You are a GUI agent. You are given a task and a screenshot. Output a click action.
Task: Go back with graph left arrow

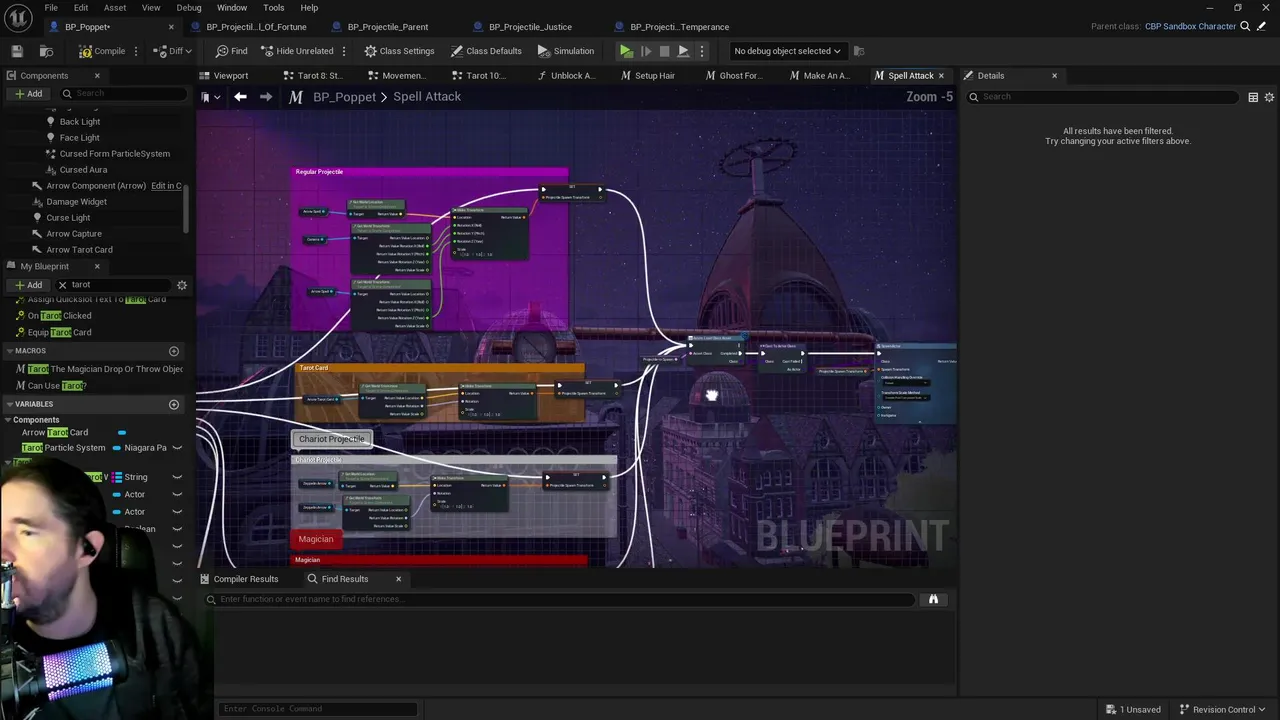(240, 97)
